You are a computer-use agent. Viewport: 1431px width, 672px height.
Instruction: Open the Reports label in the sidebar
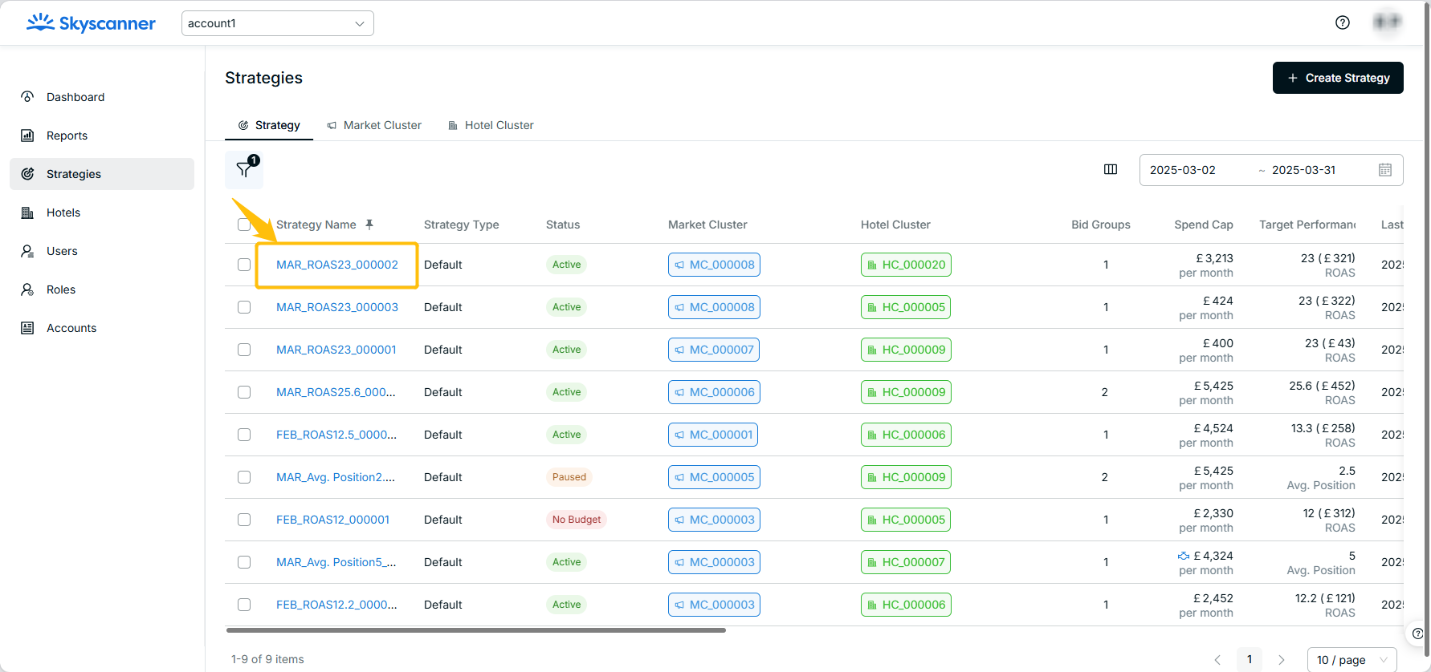tap(67, 135)
